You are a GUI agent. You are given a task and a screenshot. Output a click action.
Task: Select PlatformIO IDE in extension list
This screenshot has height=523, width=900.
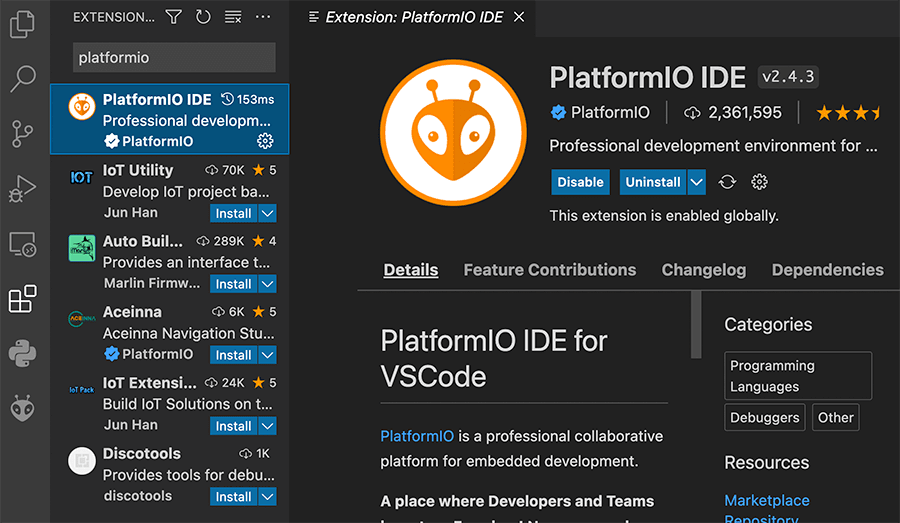click(169, 119)
